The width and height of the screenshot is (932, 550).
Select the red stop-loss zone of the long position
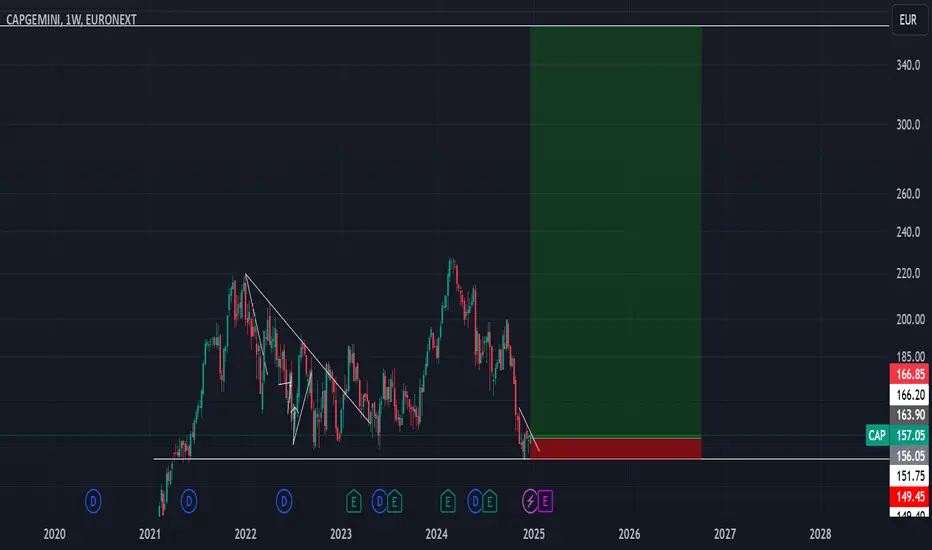[616, 449]
